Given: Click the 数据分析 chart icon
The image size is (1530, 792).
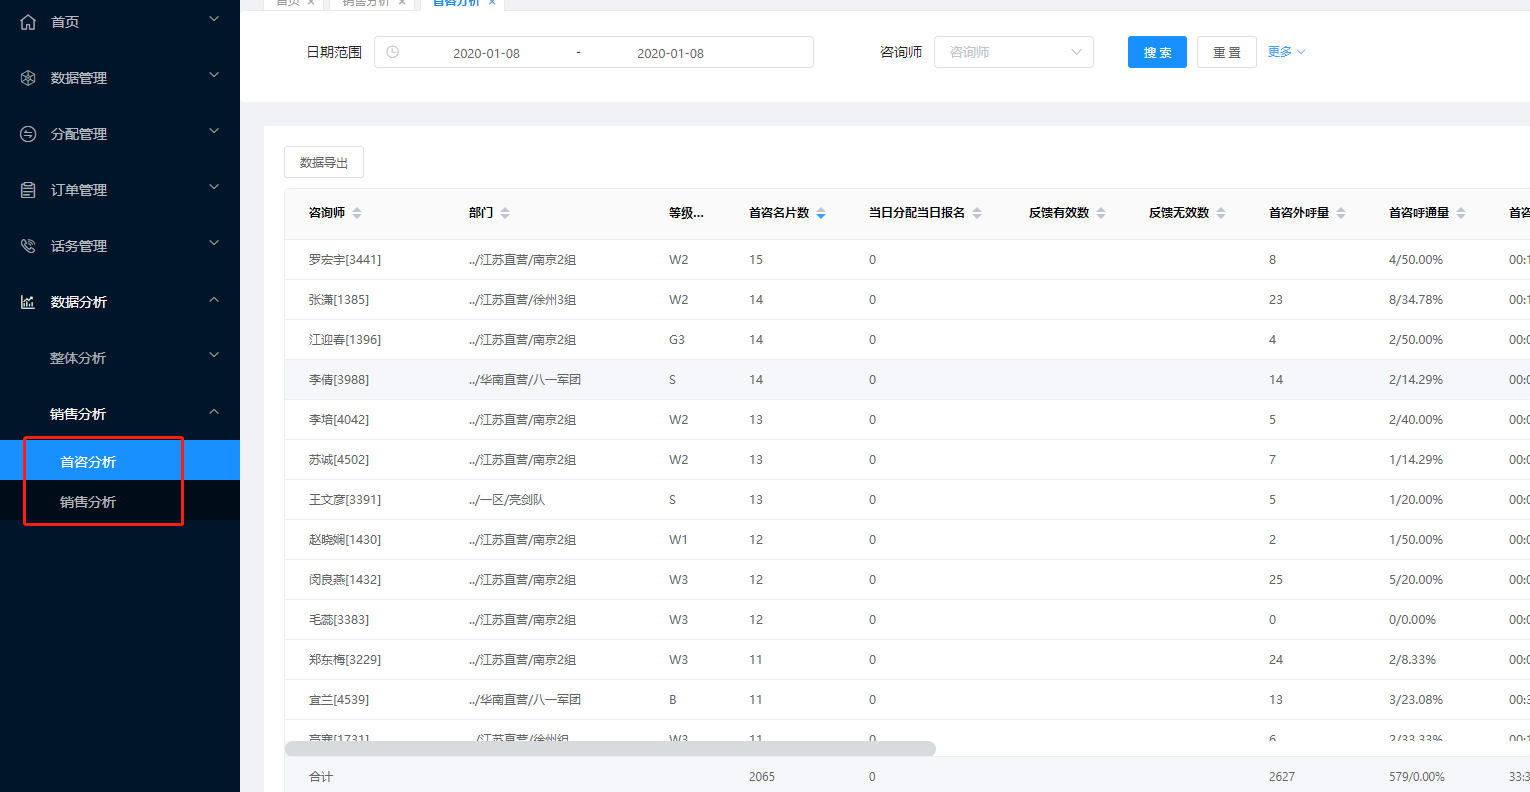Looking at the screenshot, I should pos(28,302).
